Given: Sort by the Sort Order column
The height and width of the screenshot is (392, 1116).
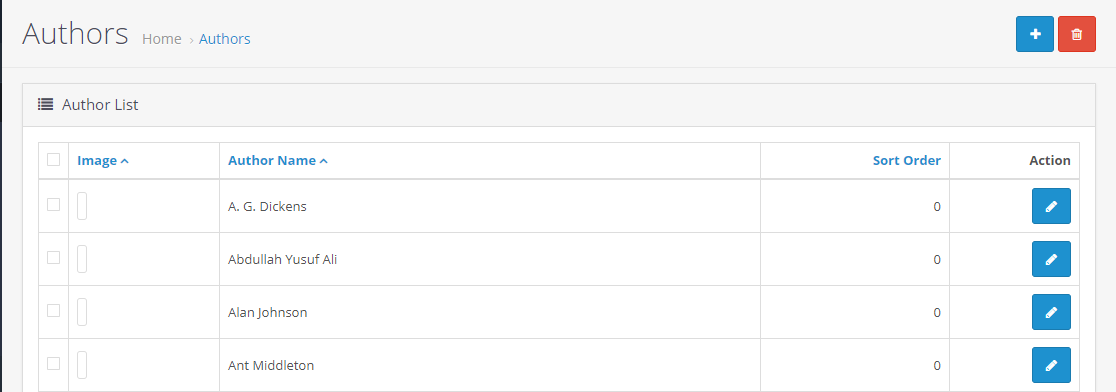Looking at the screenshot, I should pyautogui.click(x=907, y=161).
